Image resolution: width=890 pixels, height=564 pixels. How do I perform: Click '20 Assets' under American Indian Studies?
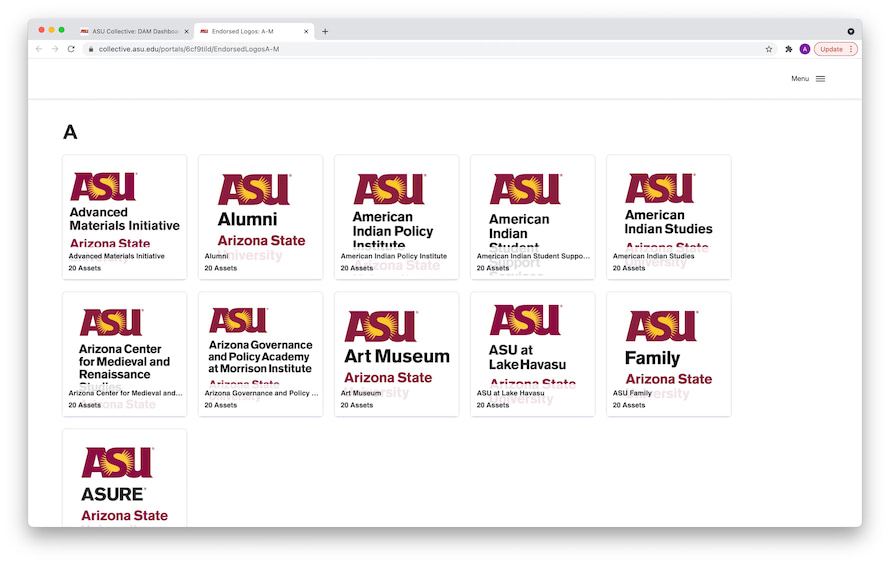[x=629, y=268]
